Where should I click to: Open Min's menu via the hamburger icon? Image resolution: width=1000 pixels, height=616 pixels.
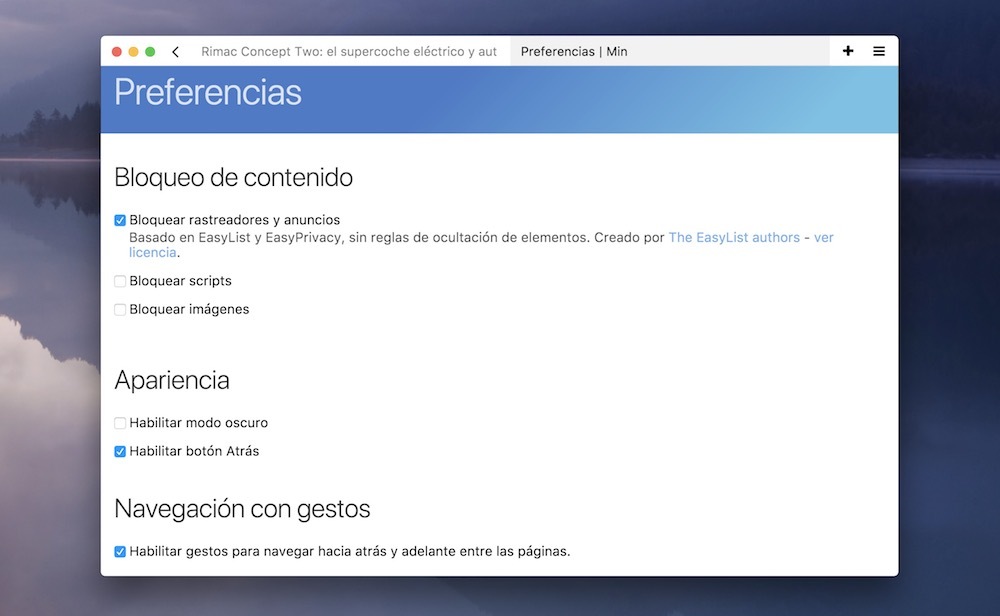[878, 50]
